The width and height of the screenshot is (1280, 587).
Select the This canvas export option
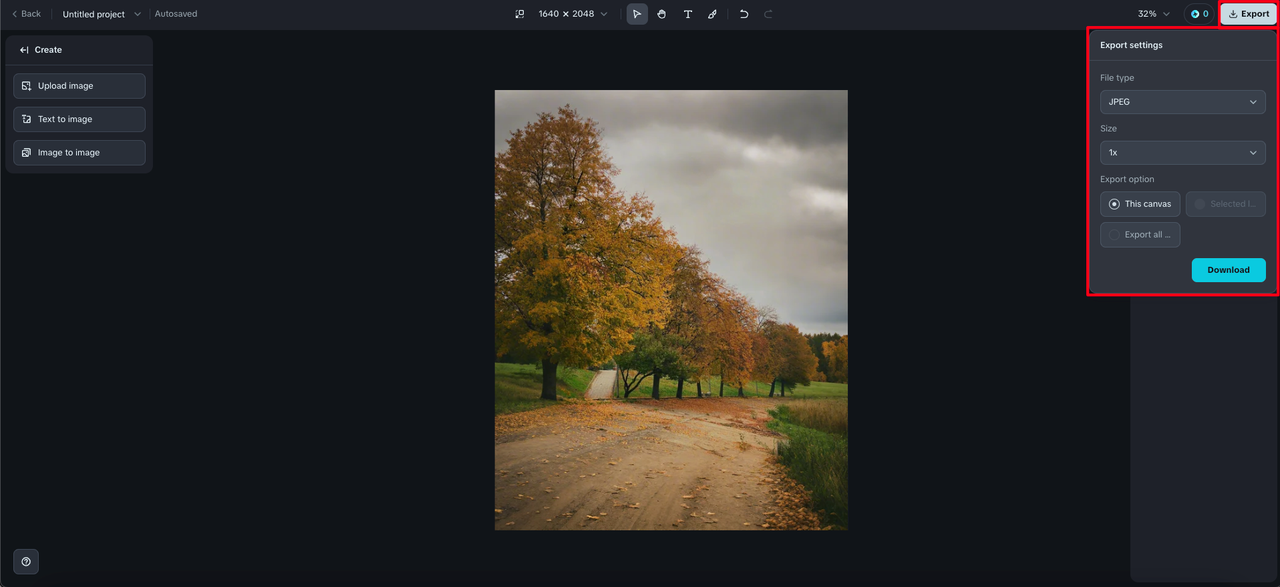1140,204
